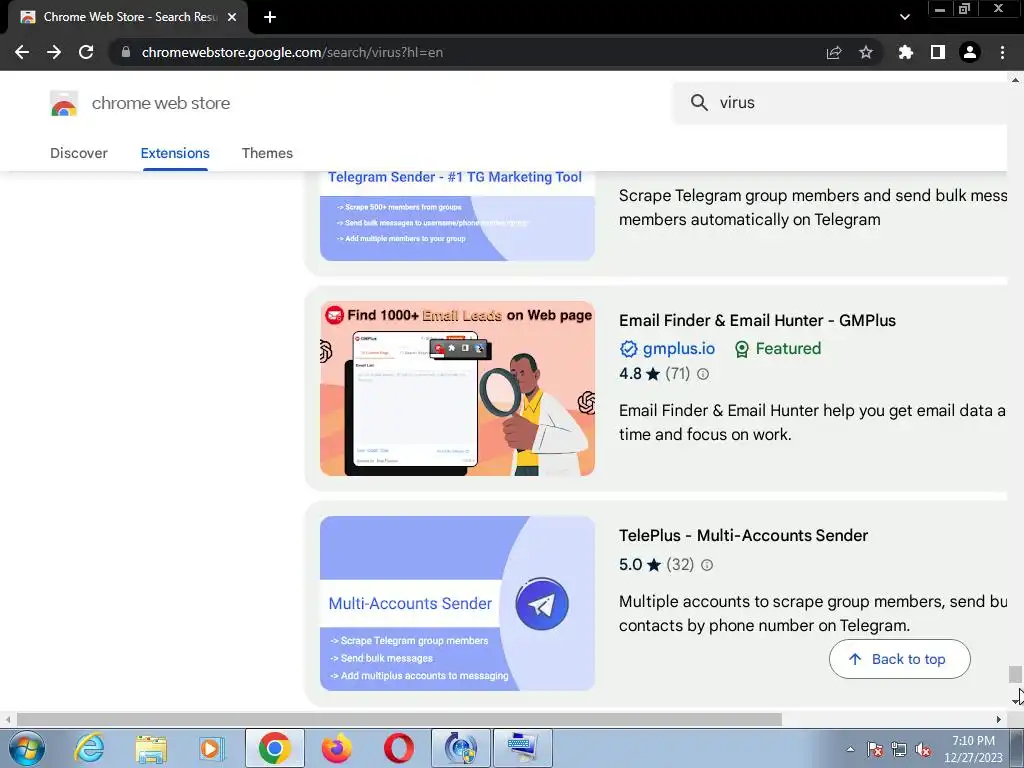Screen dimensions: 1024x768
Task: Reload the Chrome Web Store page
Action: 86,52
